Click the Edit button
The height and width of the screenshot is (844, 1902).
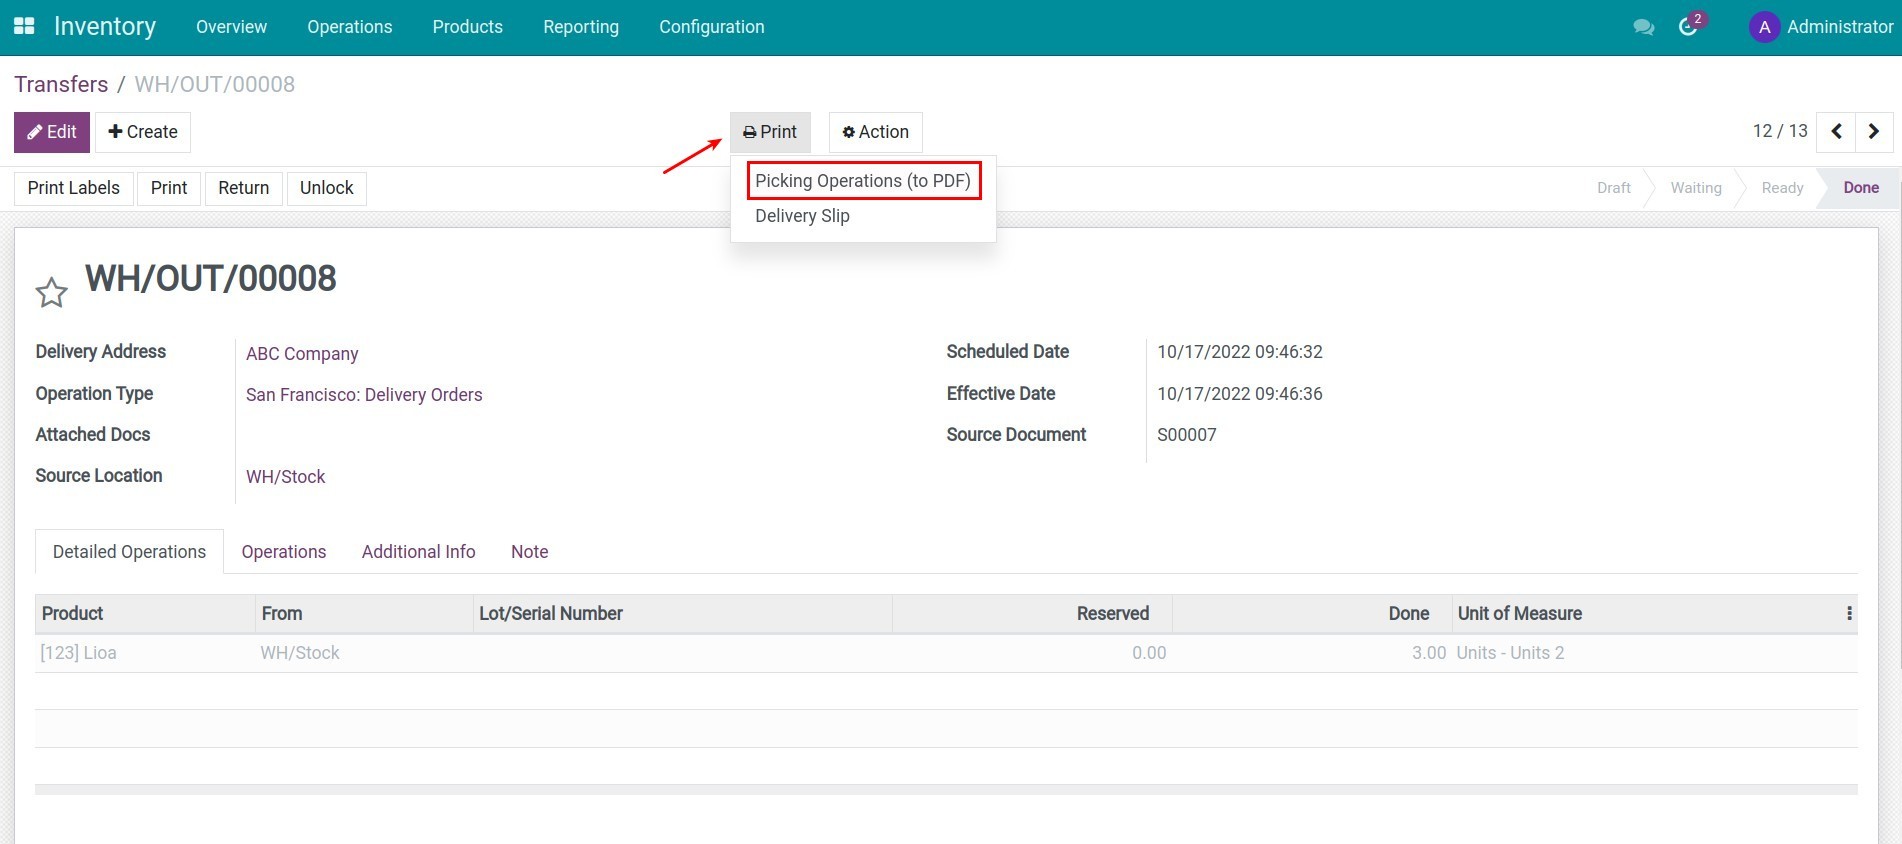[52, 132]
